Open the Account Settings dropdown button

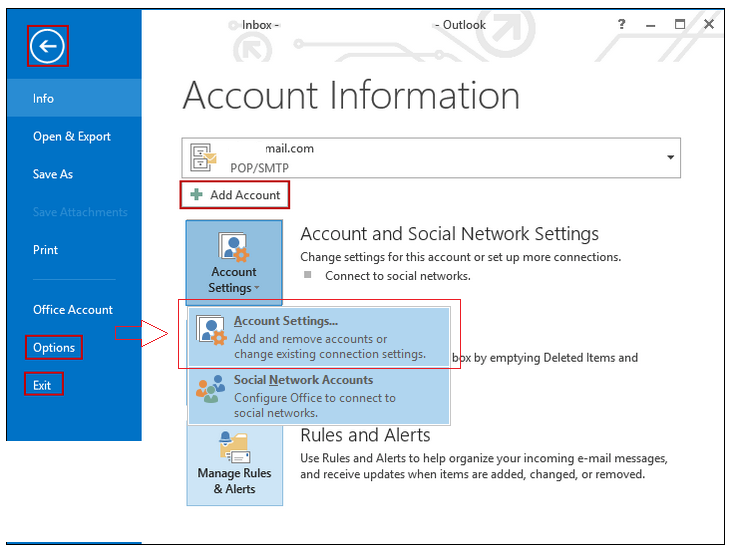point(234,262)
